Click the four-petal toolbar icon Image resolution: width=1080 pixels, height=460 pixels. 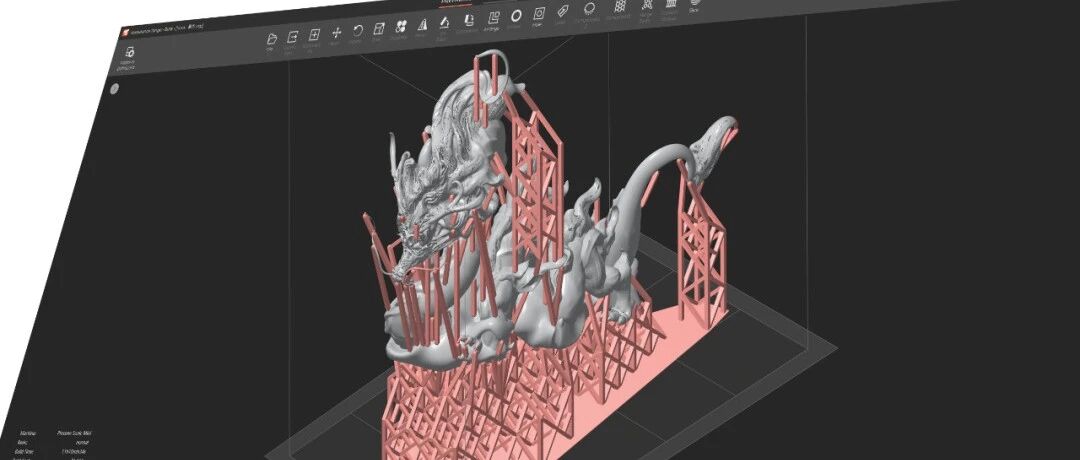point(401,27)
